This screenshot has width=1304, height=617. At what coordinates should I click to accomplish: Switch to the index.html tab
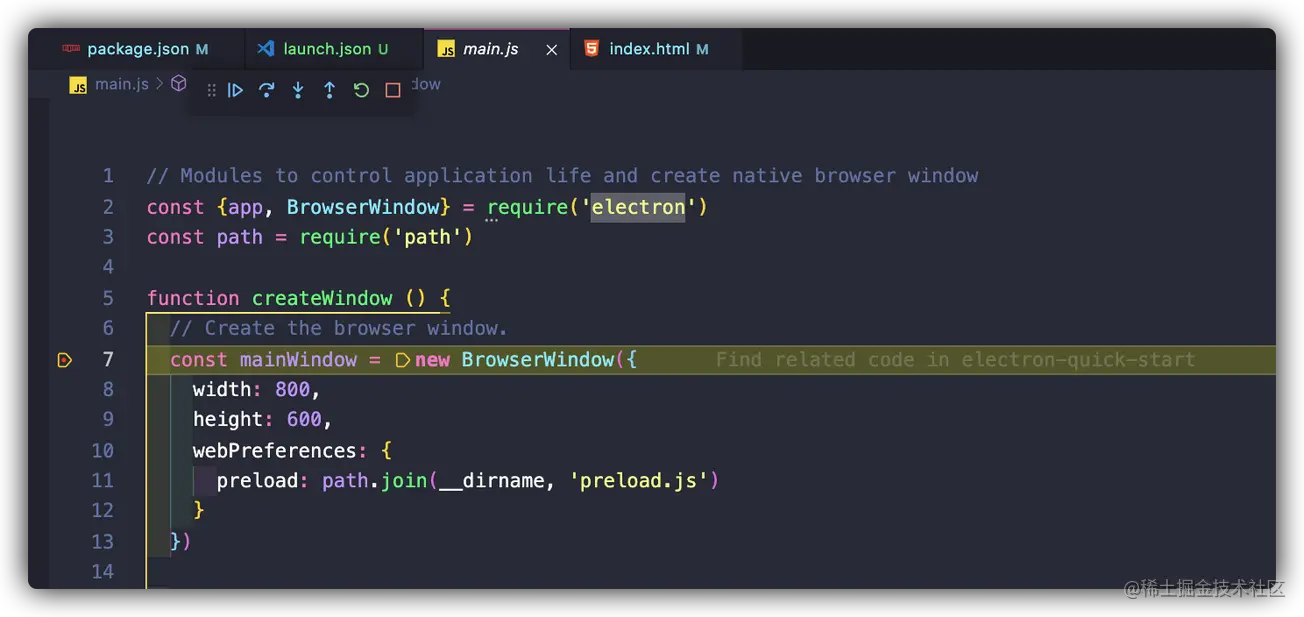(649, 49)
